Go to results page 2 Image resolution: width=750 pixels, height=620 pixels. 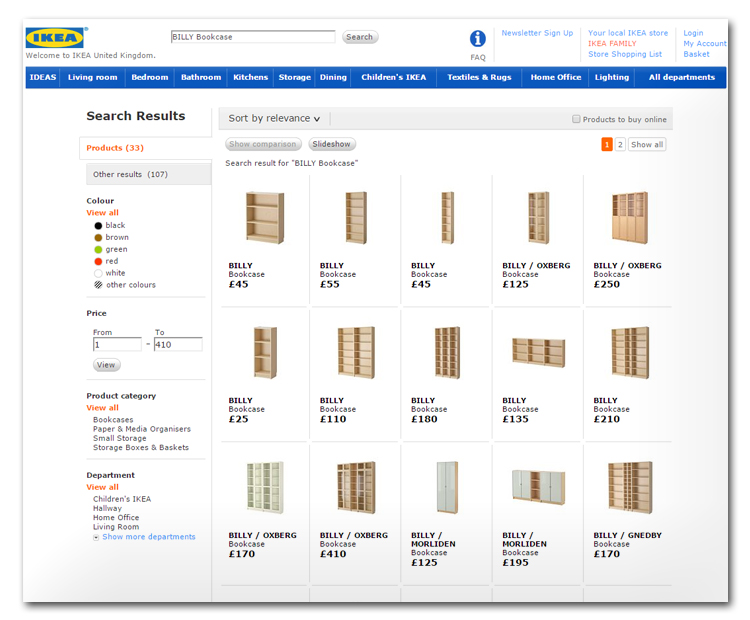(620, 144)
